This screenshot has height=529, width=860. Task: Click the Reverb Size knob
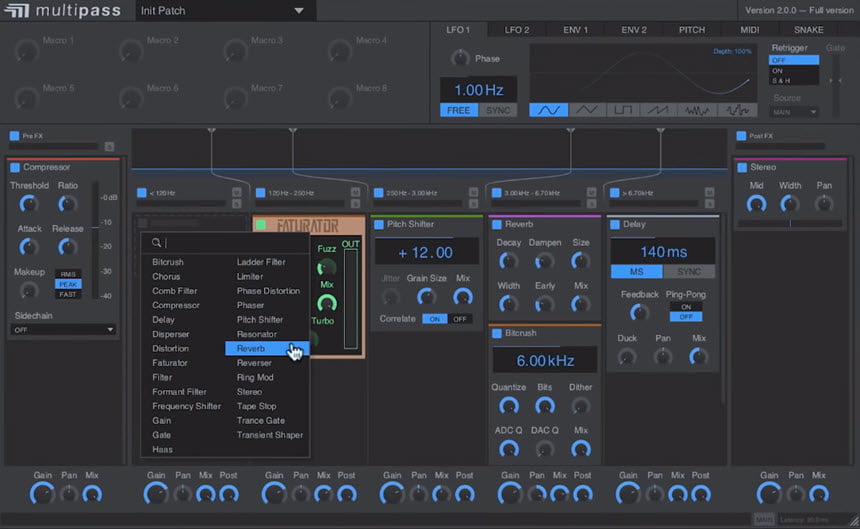580,261
